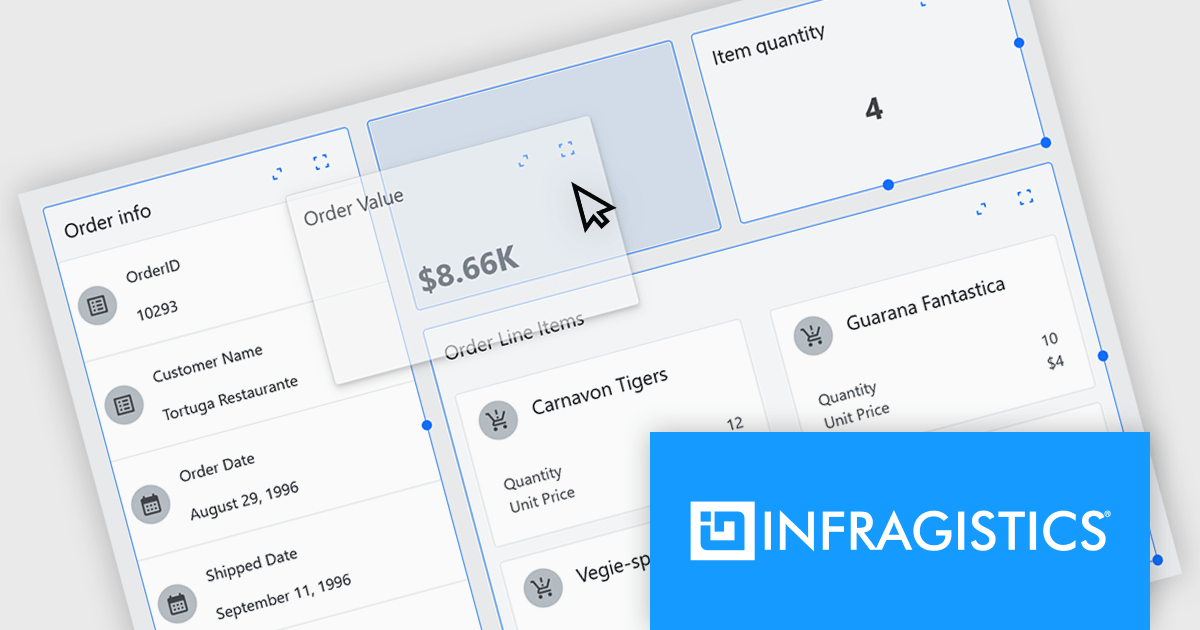Click the cart icon beside Vegie-spread
This screenshot has height=630, width=1200.
click(542, 587)
